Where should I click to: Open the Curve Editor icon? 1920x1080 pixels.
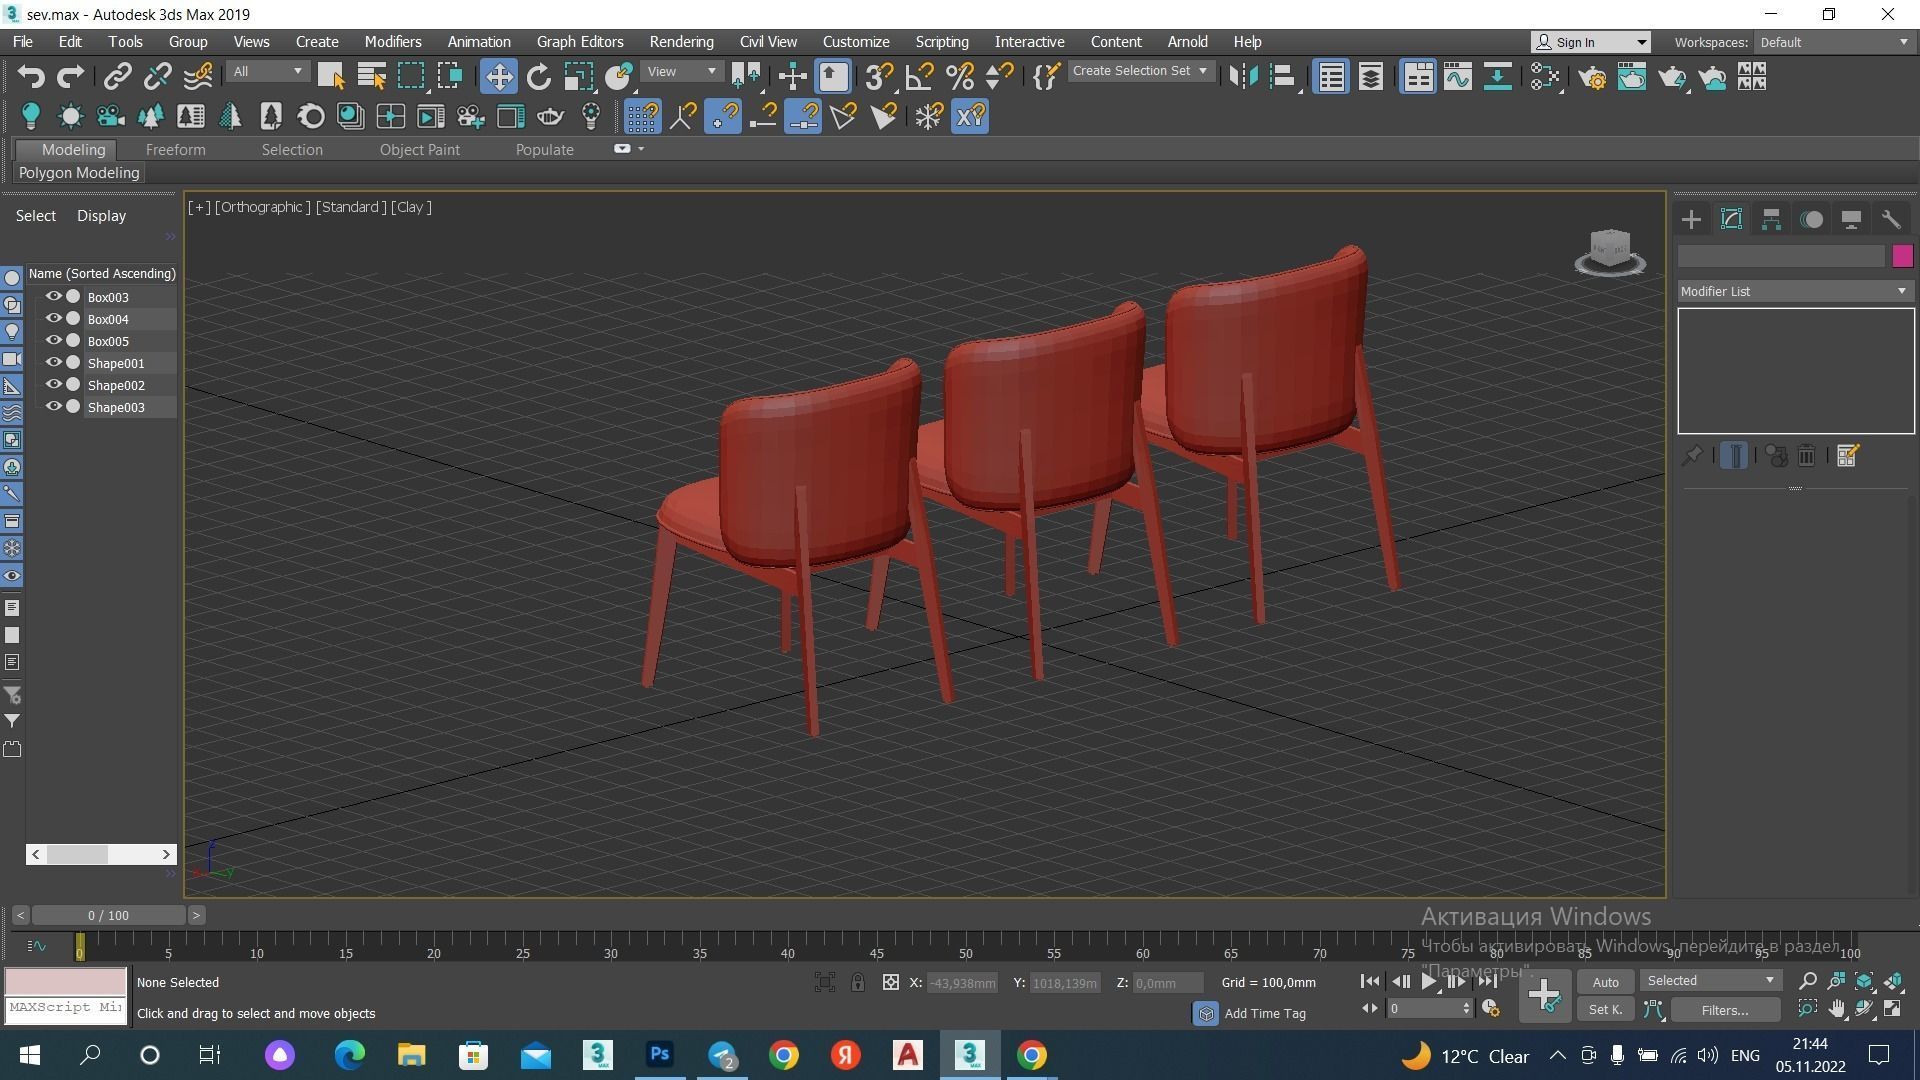tap(1457, 76)
